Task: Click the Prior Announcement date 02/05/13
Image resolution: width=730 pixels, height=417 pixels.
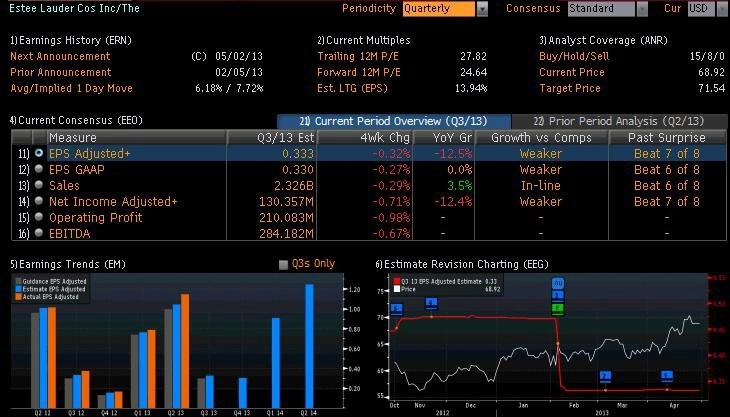Action: click(x=239, y=72)
